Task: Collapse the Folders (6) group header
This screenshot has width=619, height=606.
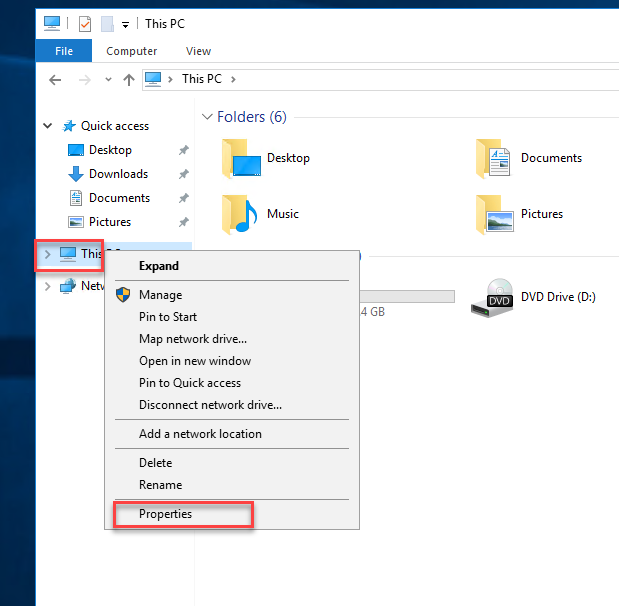Action: tap(207, 117)
